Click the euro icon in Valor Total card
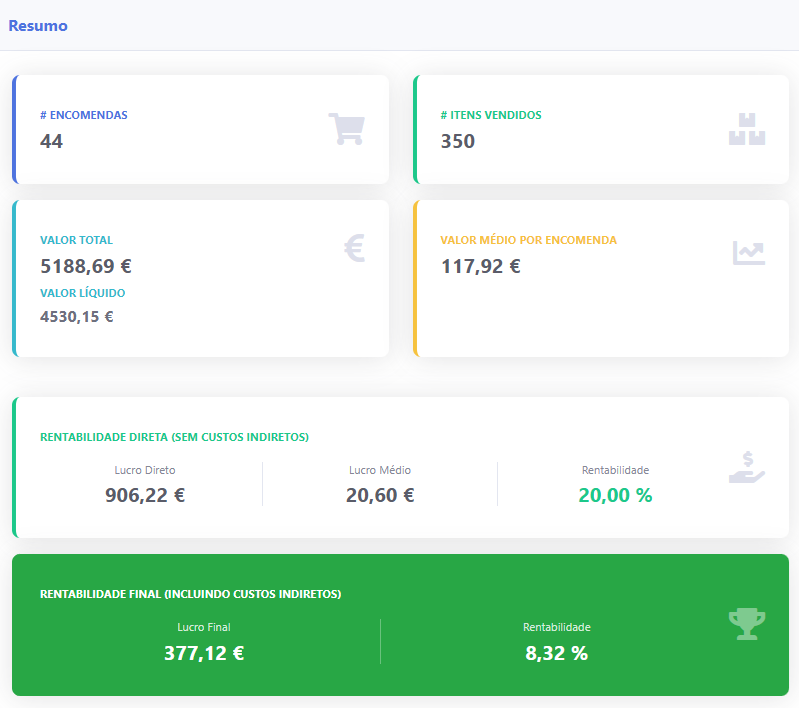 pyautogui.click(x=354, y=247)
